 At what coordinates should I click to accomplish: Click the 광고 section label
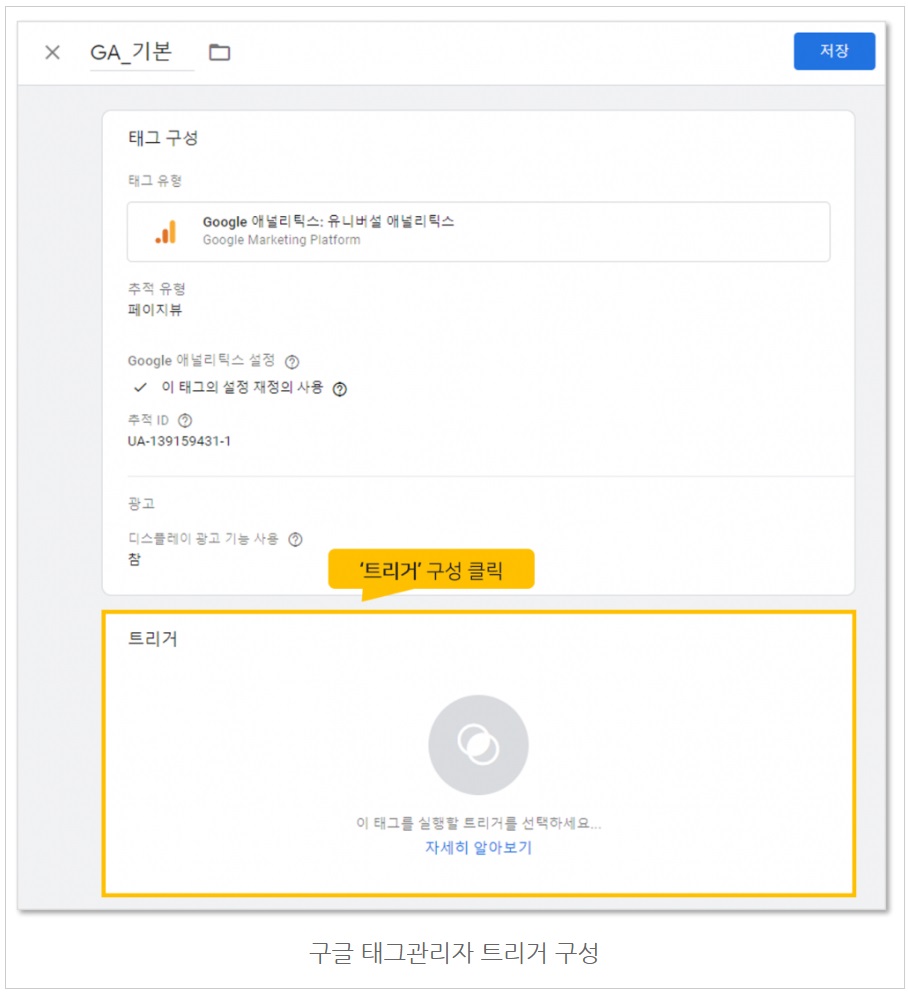(141, 504)
